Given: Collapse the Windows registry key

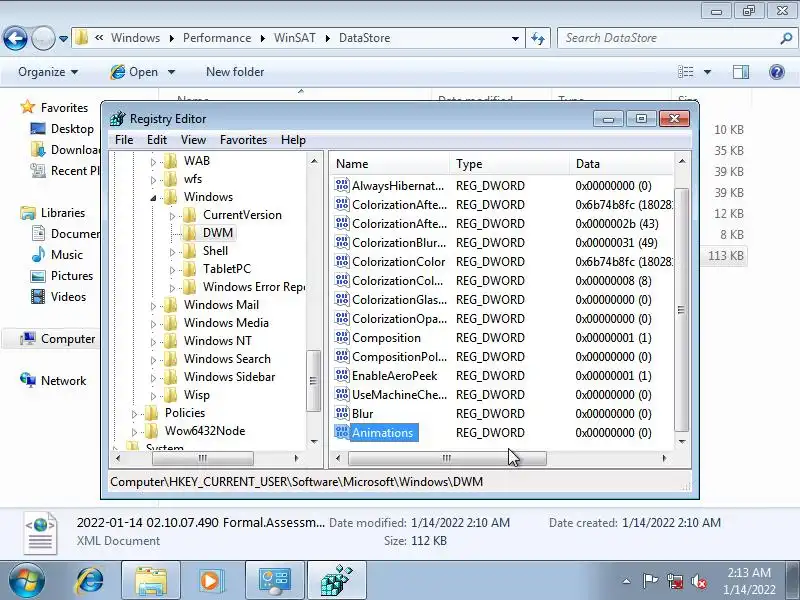Looking at the screenshot, I should (153, 198).
